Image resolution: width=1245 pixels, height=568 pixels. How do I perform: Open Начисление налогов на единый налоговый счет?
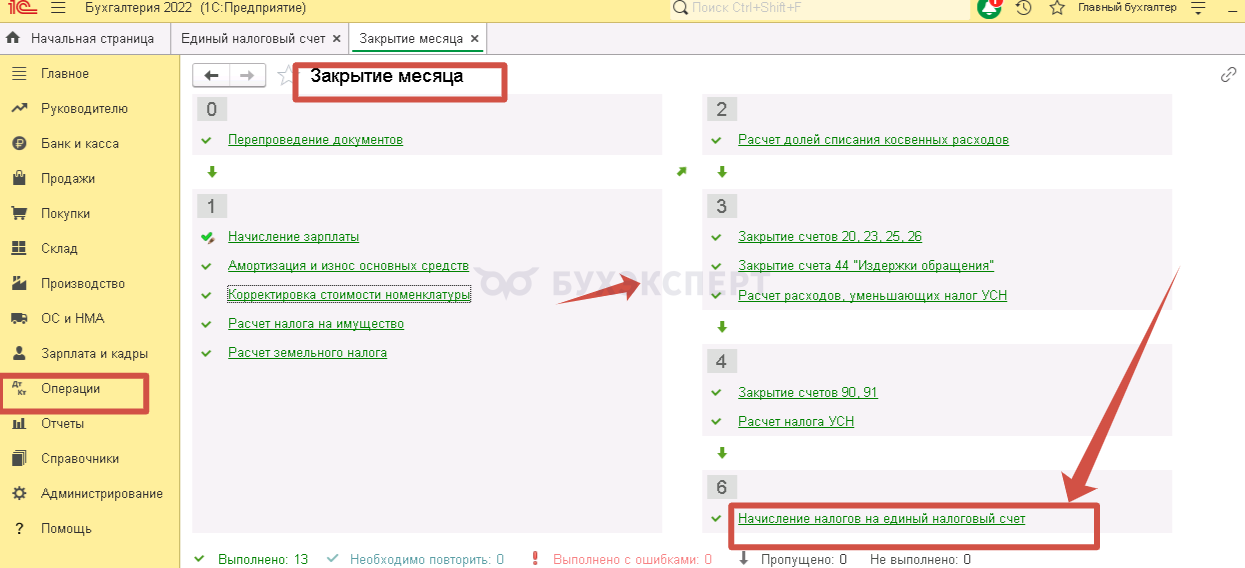882,519
